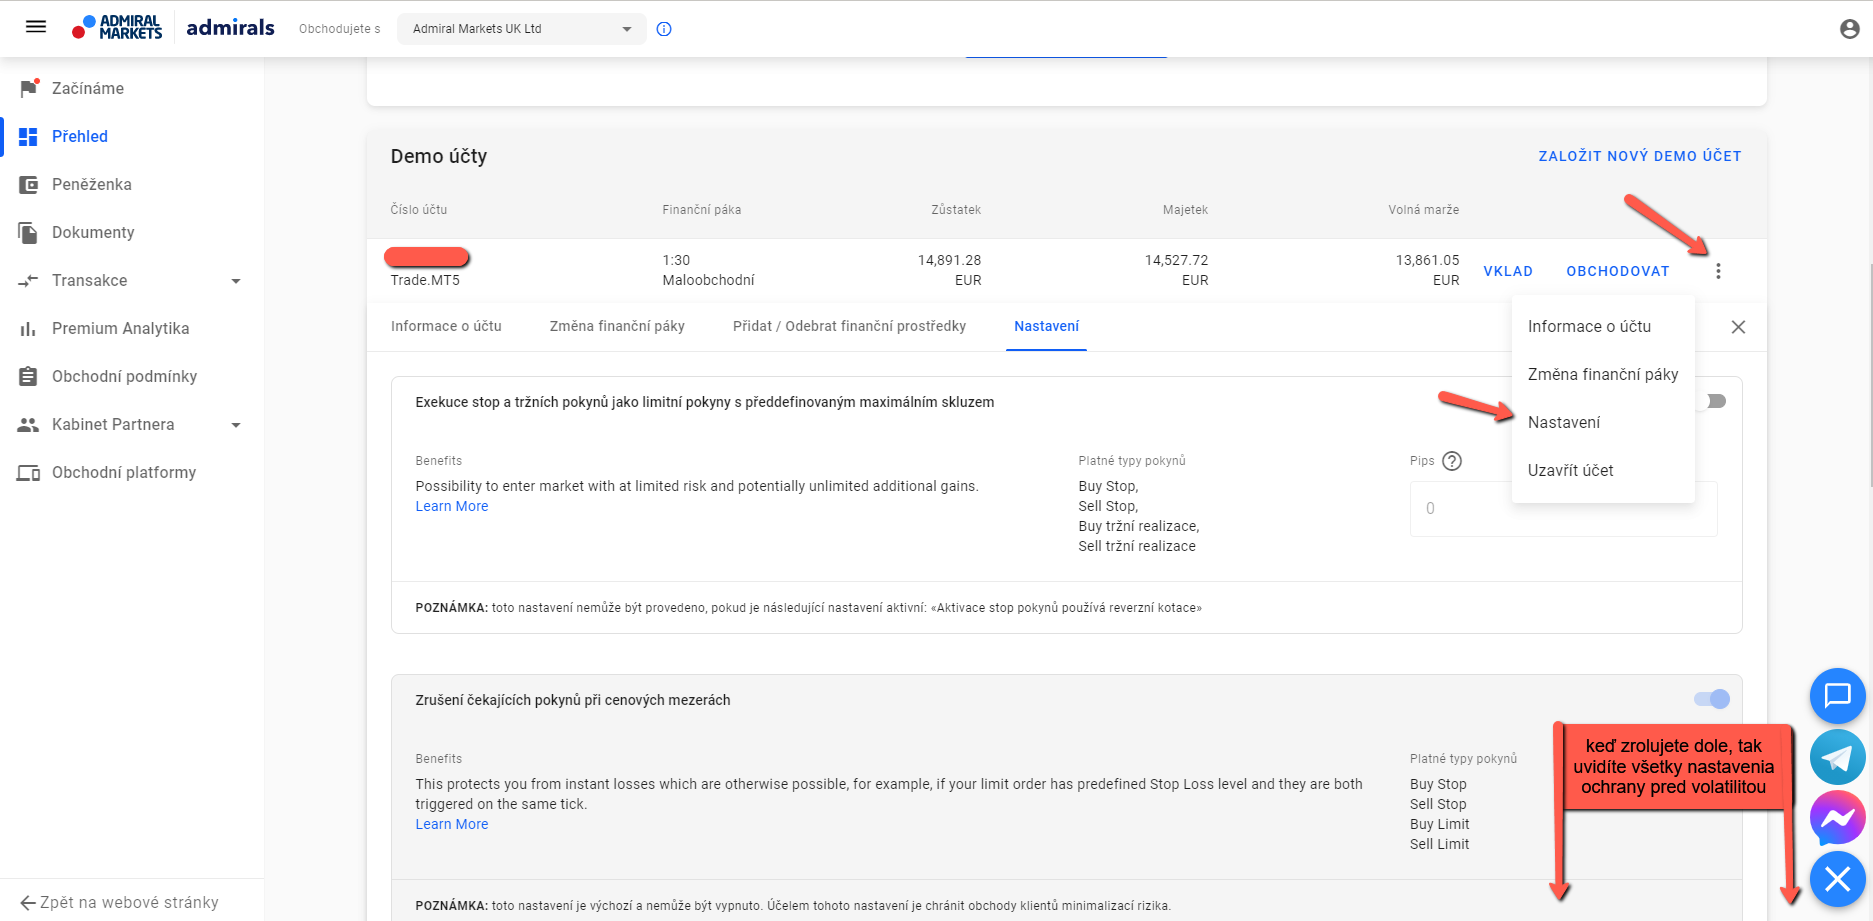Open the live chat bubble

[1837, 695]
